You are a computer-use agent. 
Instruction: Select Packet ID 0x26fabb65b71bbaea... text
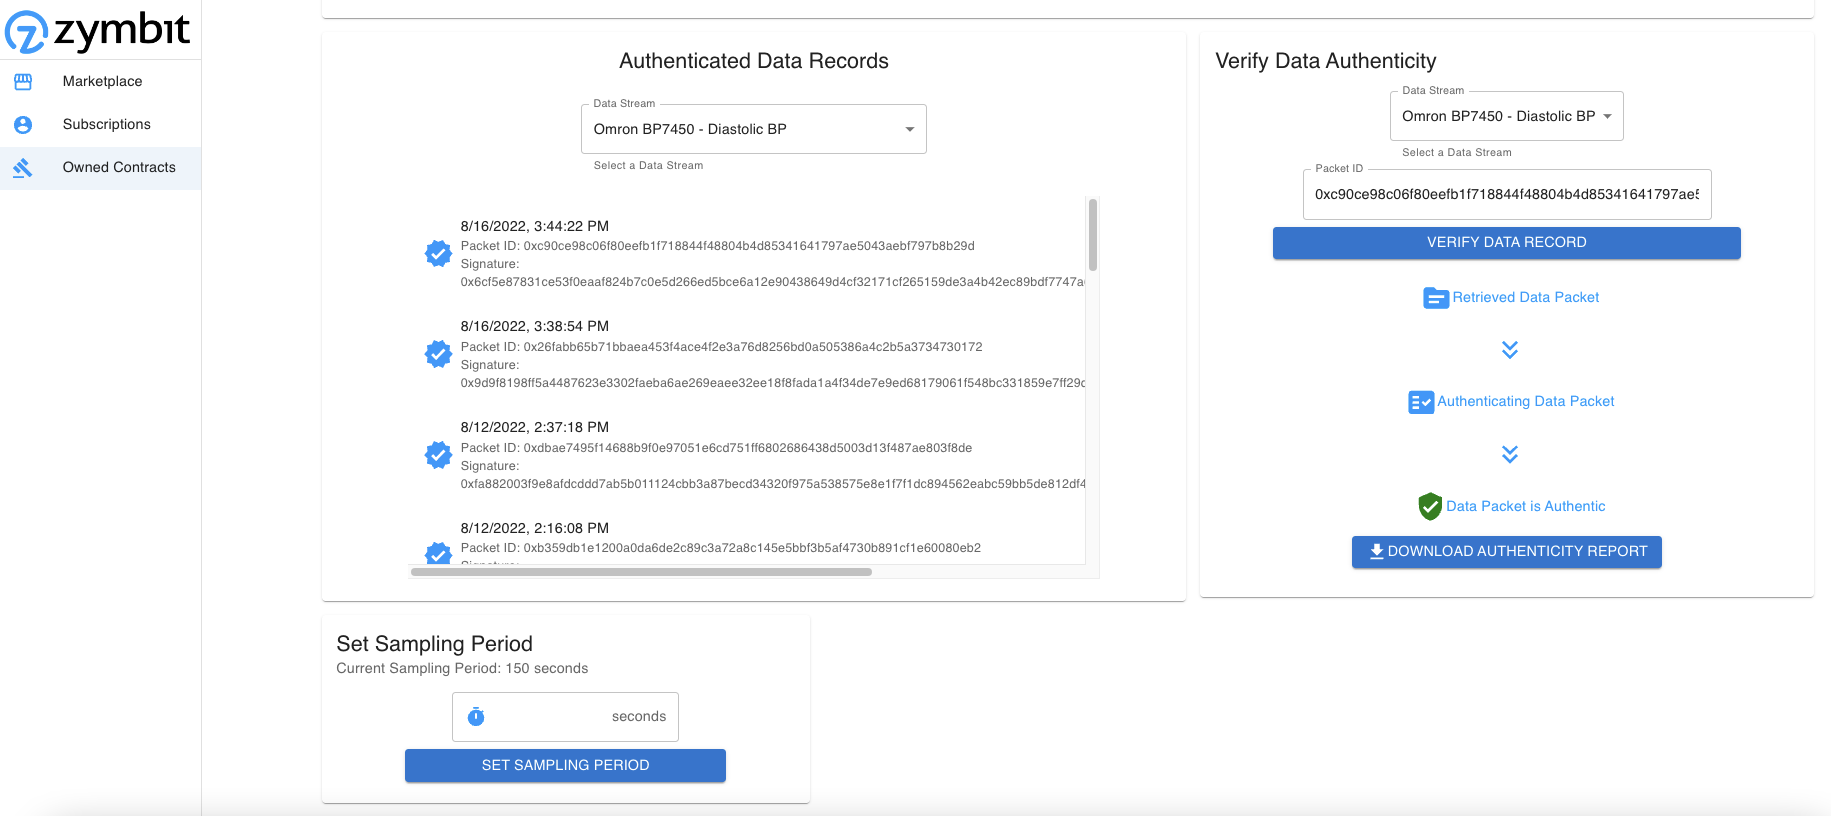point(721,347)
